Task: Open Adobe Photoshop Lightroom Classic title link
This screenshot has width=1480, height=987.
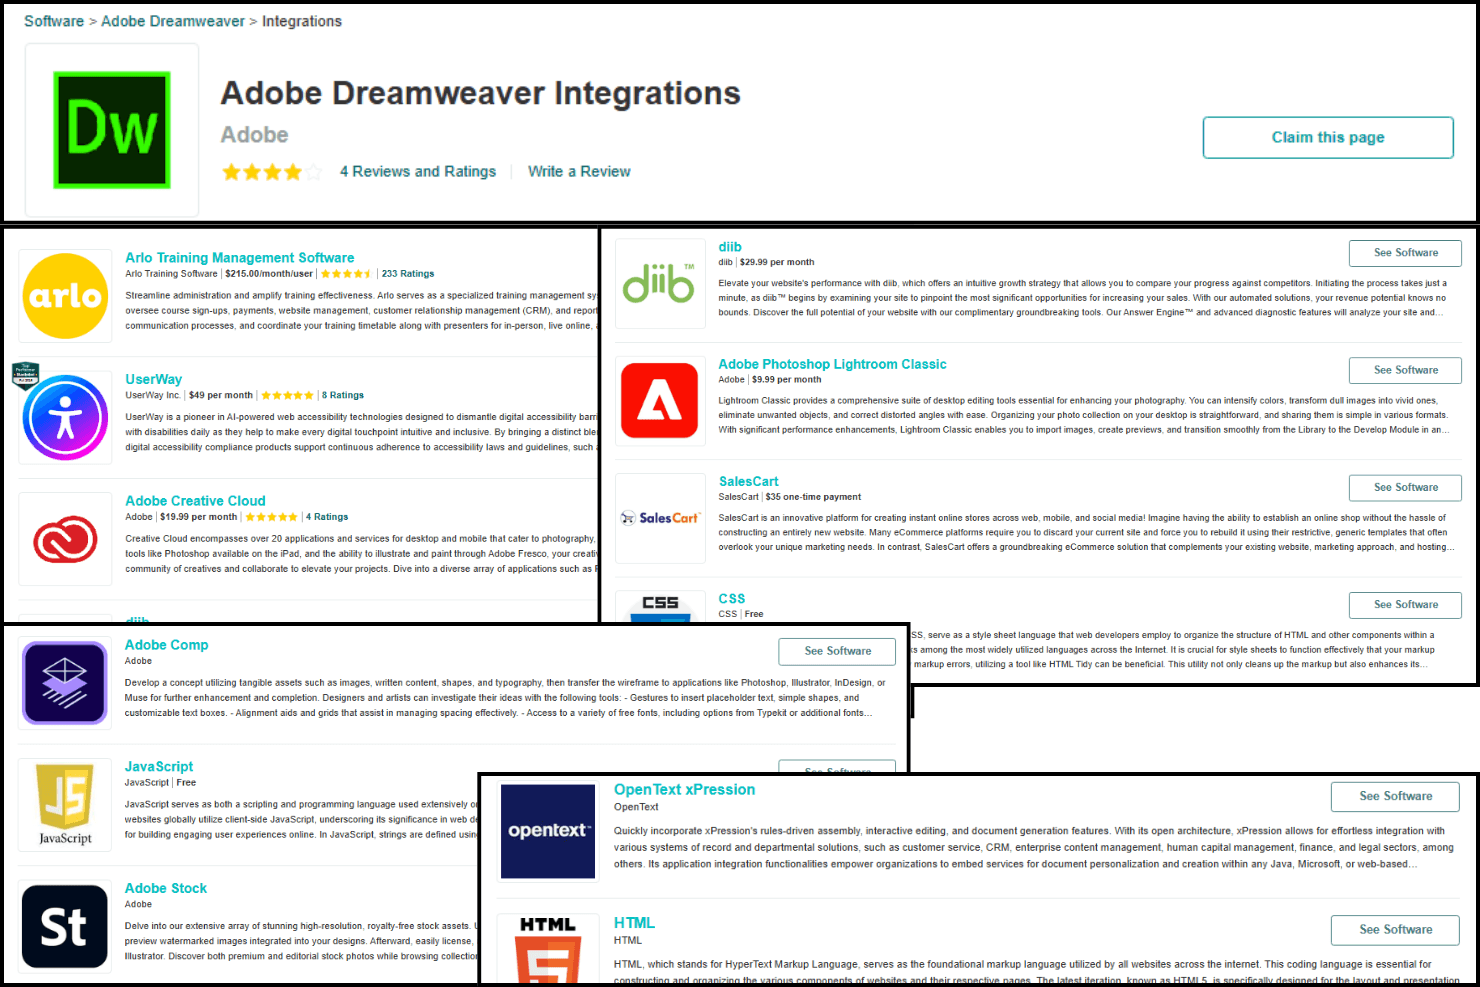Action: point(832,364)
